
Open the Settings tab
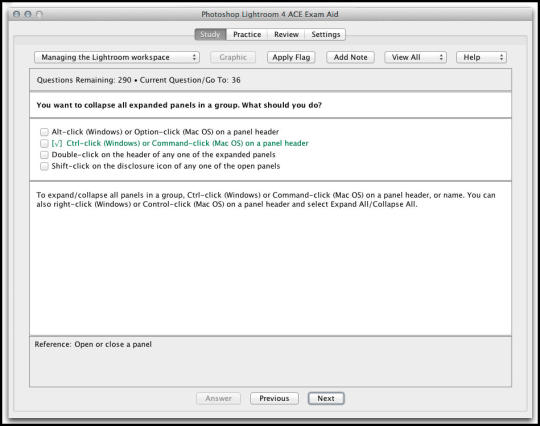[x=325, y=34]
